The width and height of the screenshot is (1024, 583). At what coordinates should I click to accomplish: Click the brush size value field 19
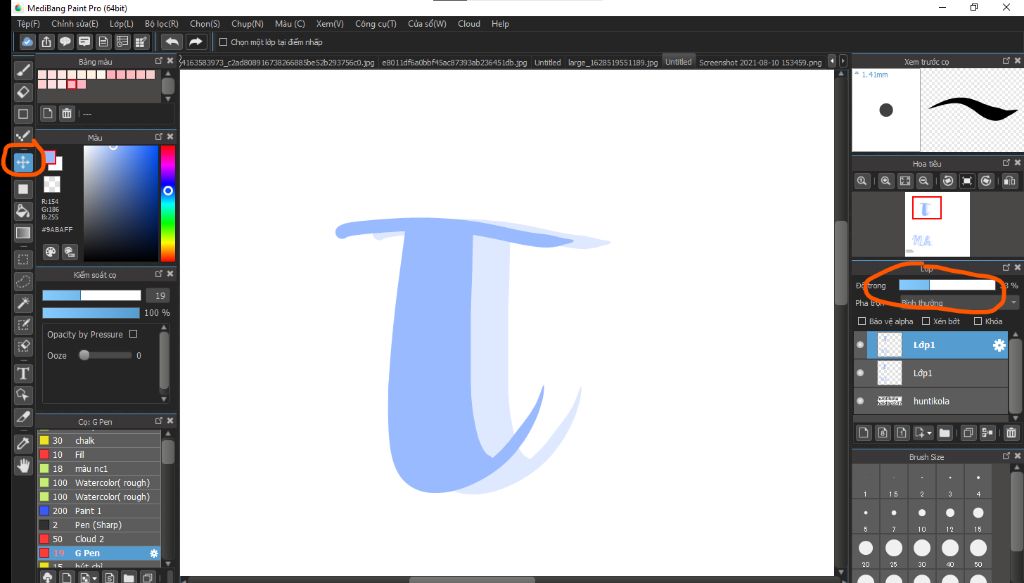pos(160,295)
